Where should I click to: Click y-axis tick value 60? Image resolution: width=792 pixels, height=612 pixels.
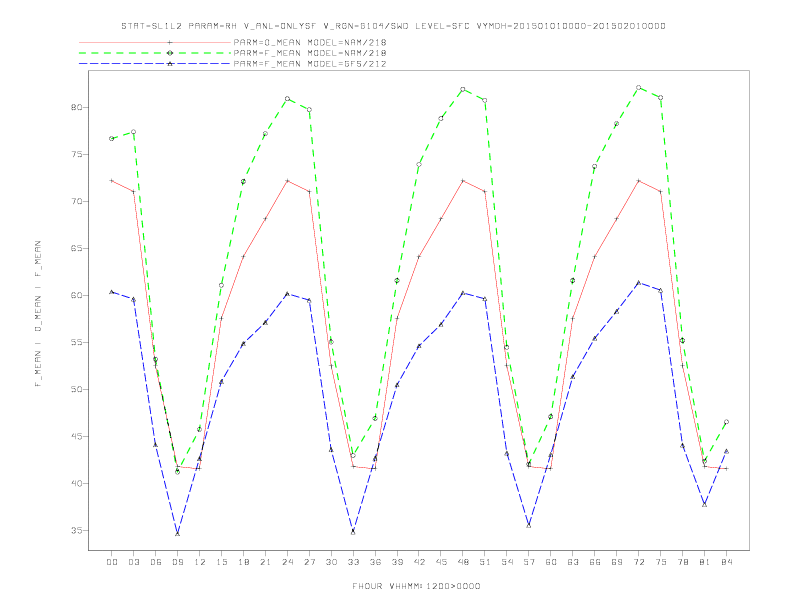tap(76, 295)
